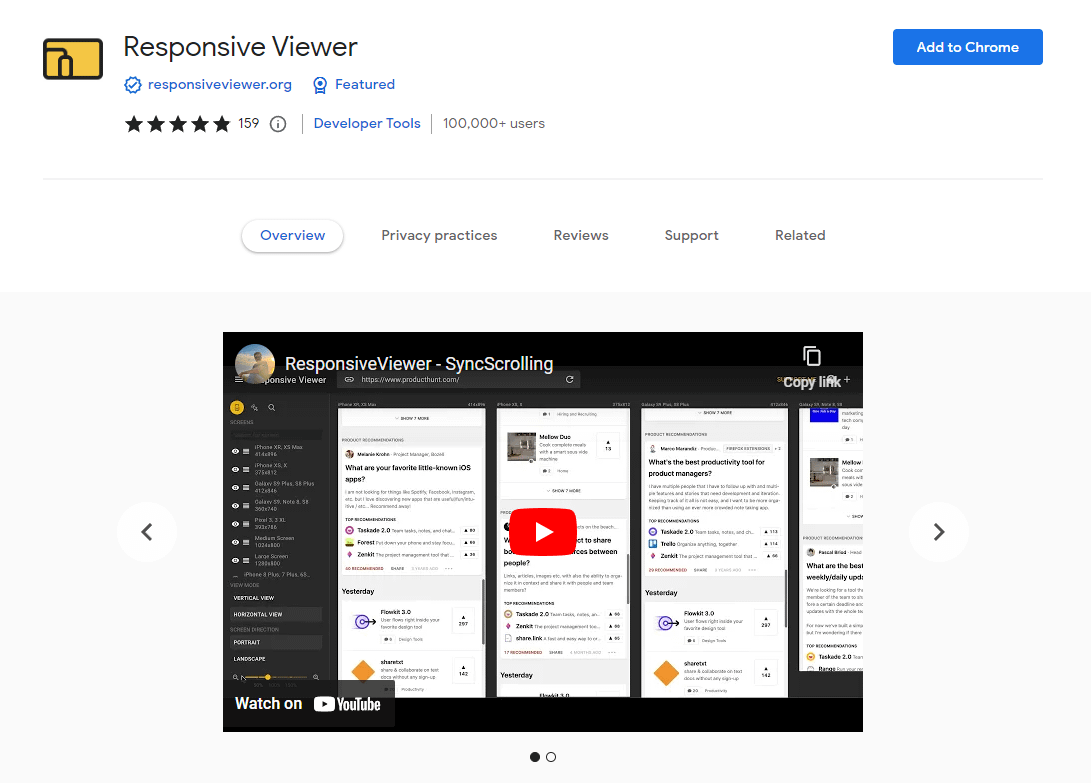Play the ResponsiveViewer YouTube video

[543, 532]
